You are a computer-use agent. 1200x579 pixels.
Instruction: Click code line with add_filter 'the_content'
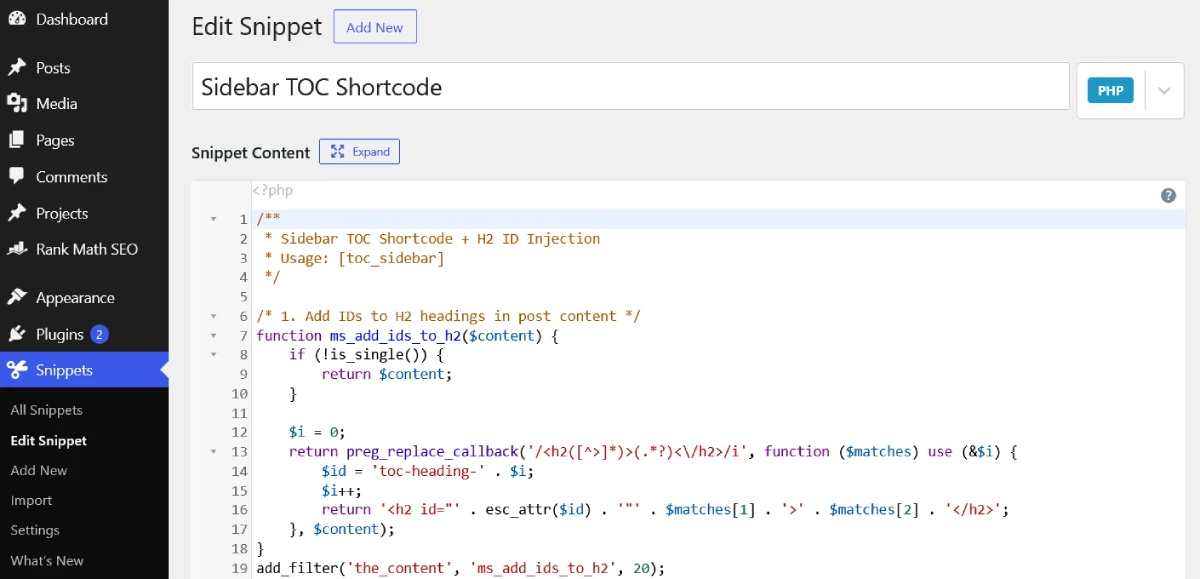[461, 568]
